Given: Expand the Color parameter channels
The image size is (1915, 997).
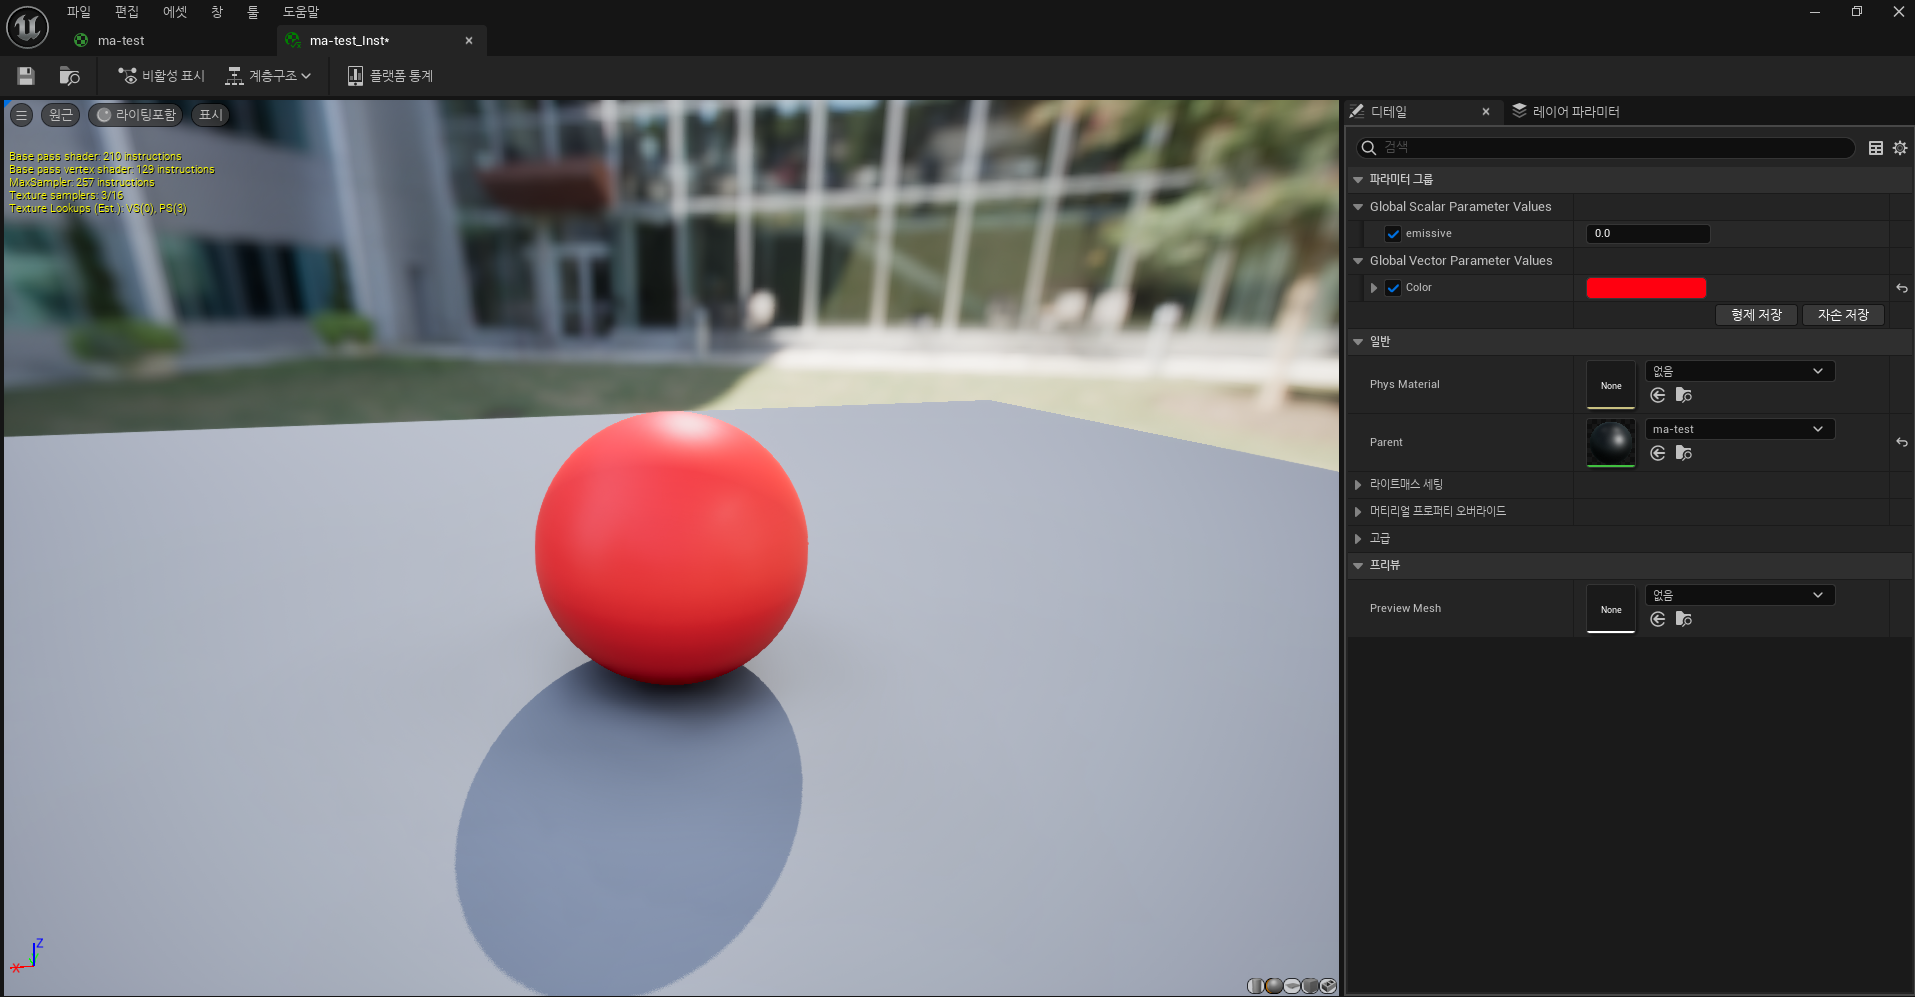Looking at the screenshot, I should (1374, 288).
